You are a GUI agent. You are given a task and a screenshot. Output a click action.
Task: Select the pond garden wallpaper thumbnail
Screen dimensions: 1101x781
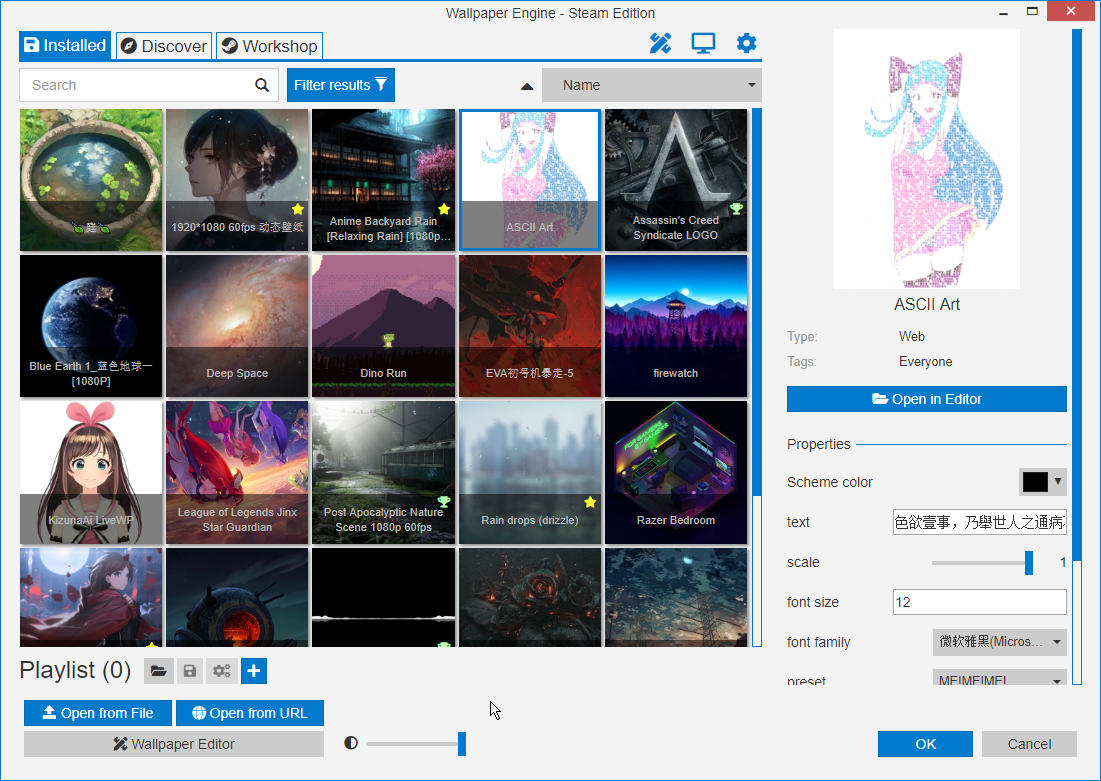click(91, 180)
